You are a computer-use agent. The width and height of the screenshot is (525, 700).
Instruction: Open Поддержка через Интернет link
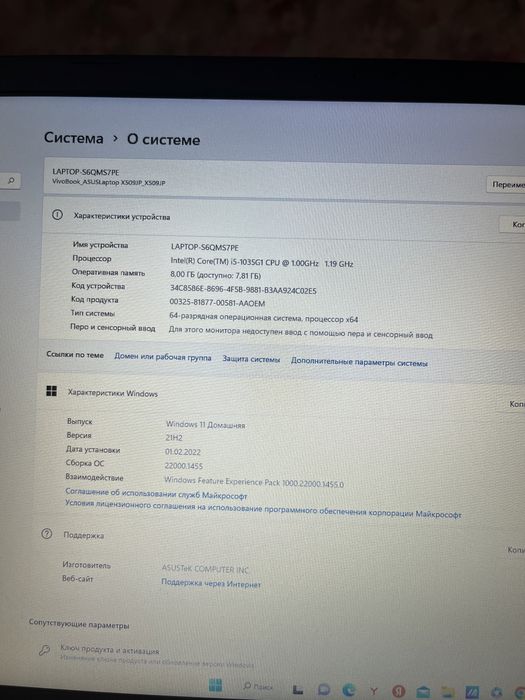coord(211,583)
